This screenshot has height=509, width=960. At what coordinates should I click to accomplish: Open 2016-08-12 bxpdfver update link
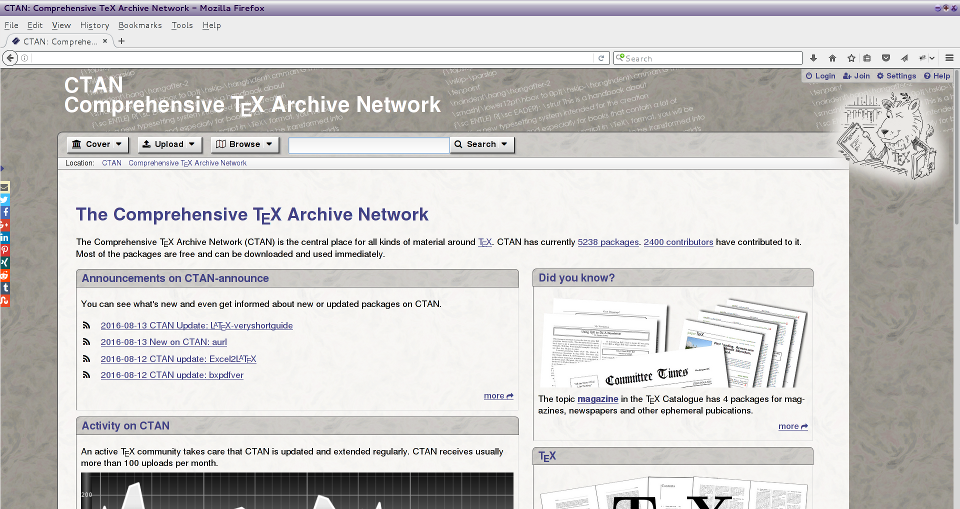click(172, 375)
